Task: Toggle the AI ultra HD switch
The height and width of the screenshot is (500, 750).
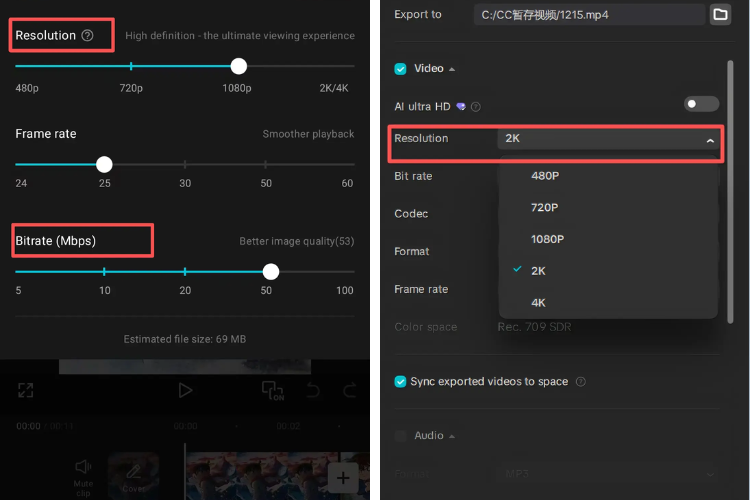Action: [701, 104]
